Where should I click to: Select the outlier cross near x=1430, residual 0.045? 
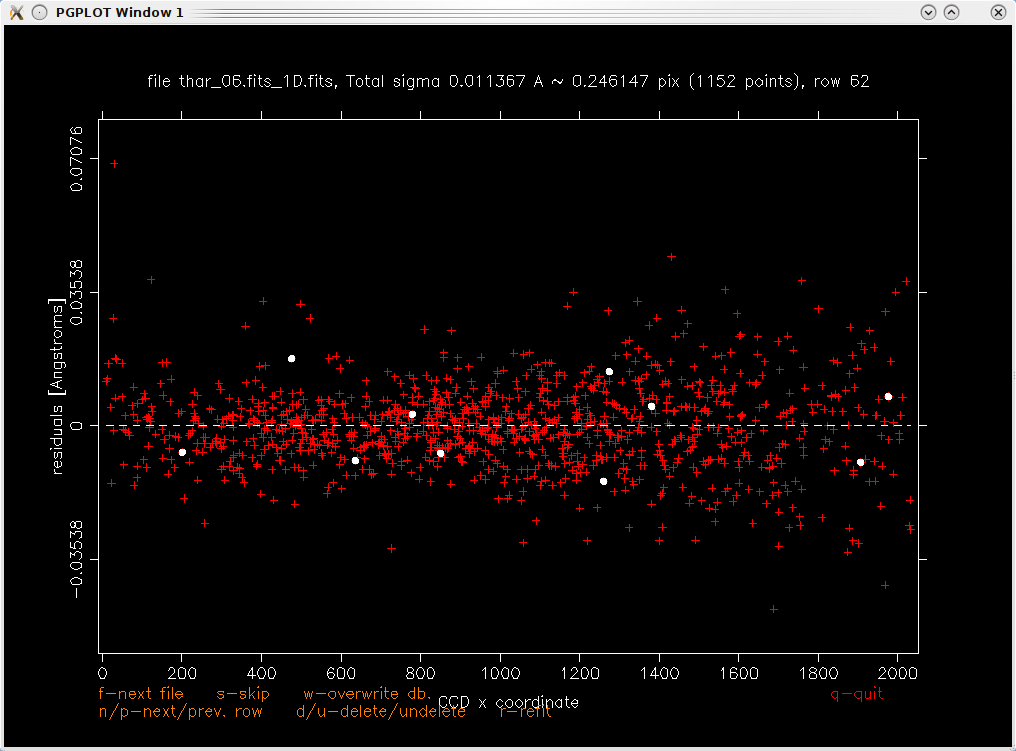(671, 257)
